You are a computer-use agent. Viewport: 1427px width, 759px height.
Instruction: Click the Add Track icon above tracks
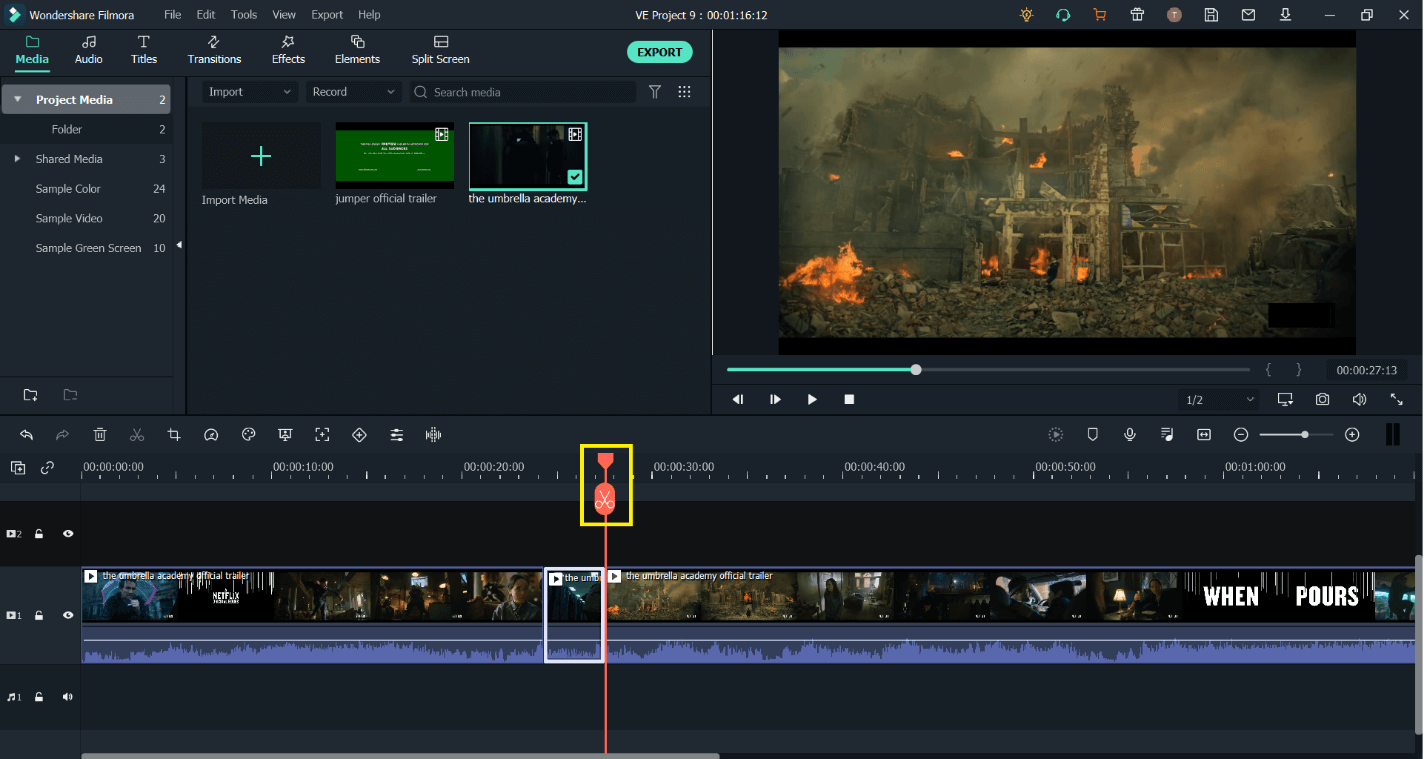[18, 467]
